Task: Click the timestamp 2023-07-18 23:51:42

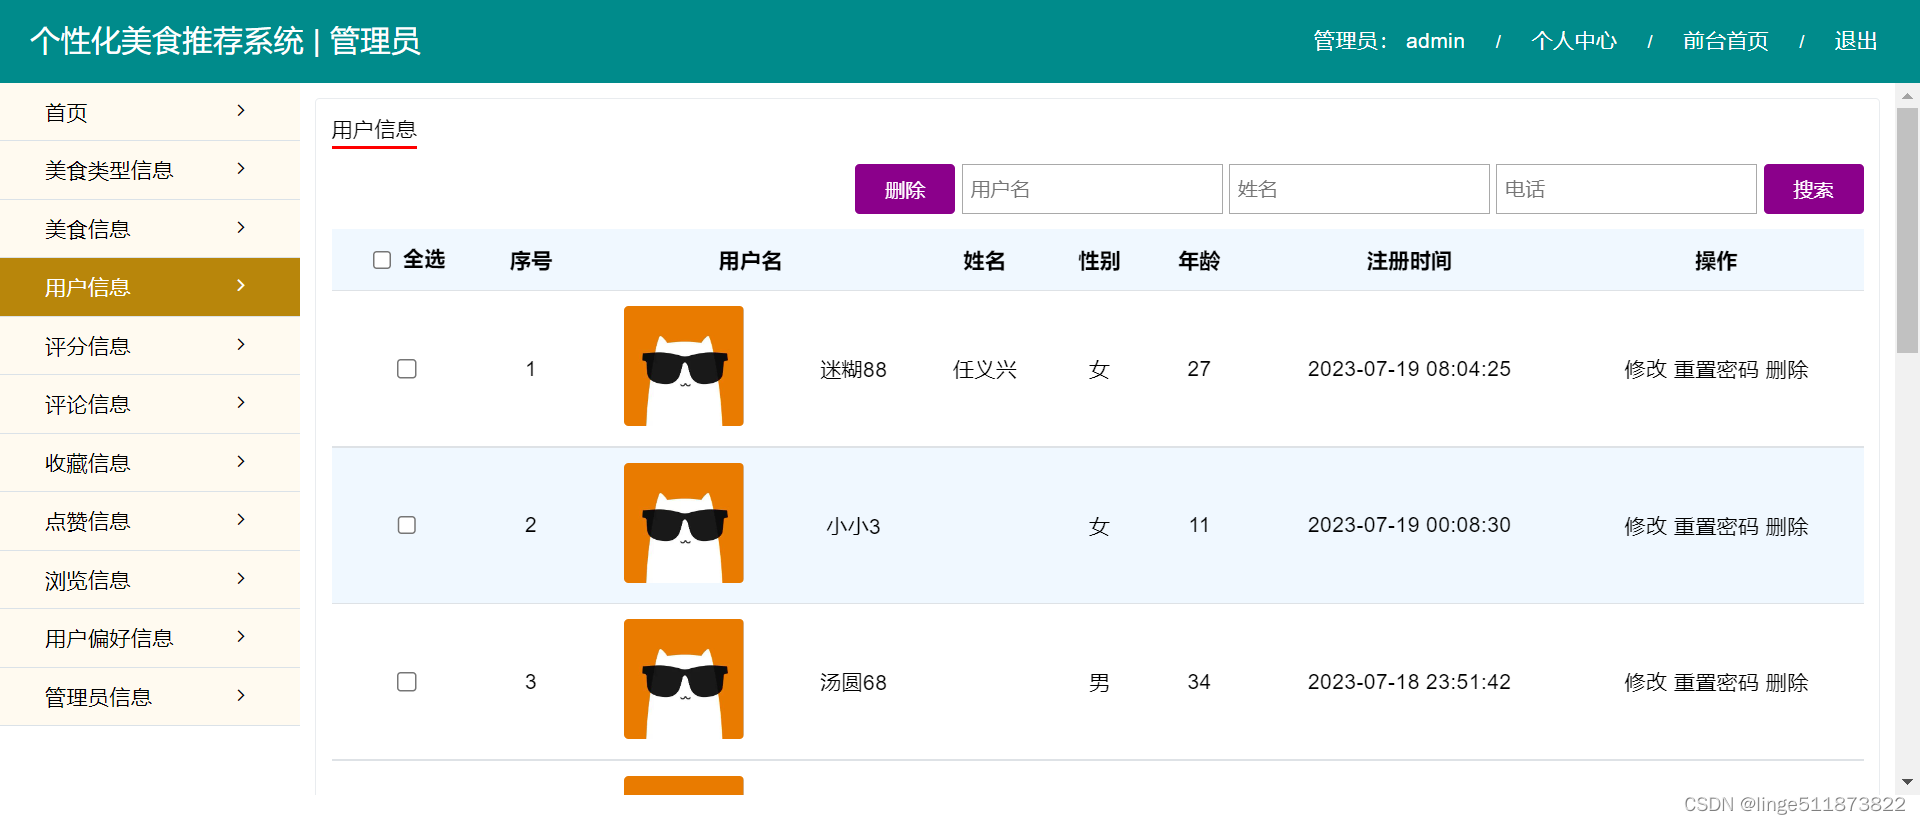Action: tap(1409, 682)
